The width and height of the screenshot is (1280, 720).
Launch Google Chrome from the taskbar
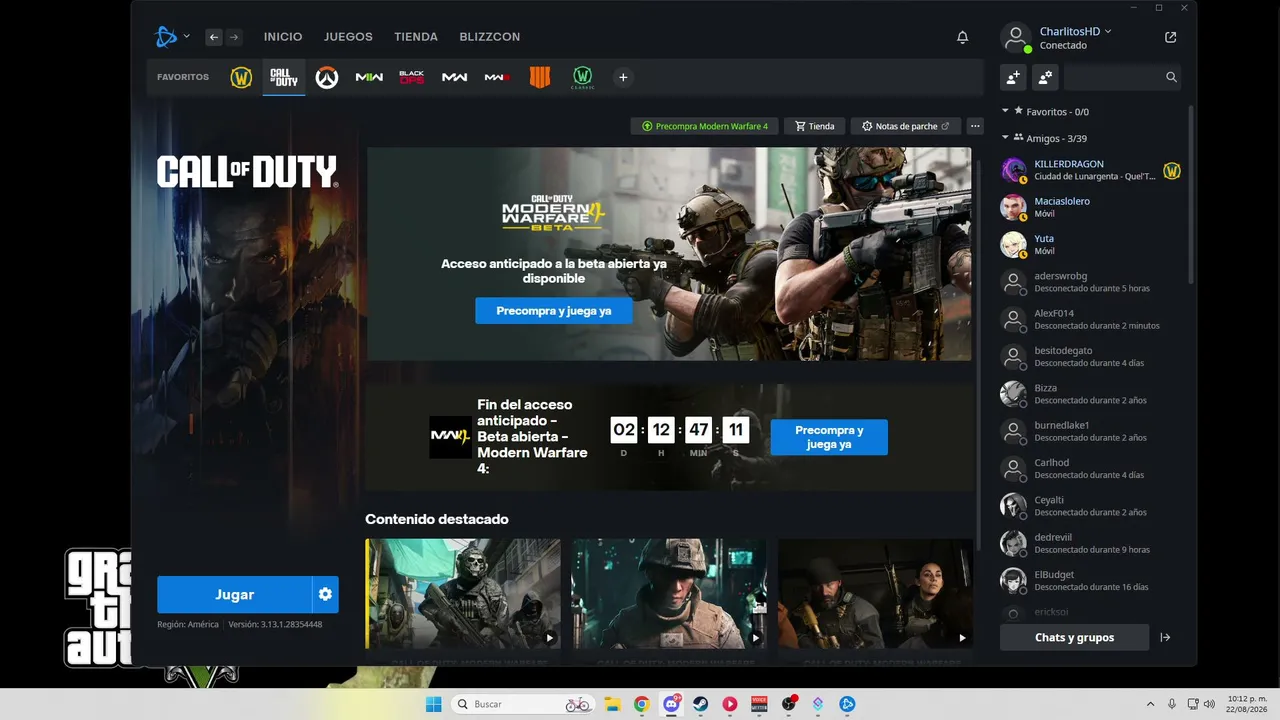tap(641, 704)
